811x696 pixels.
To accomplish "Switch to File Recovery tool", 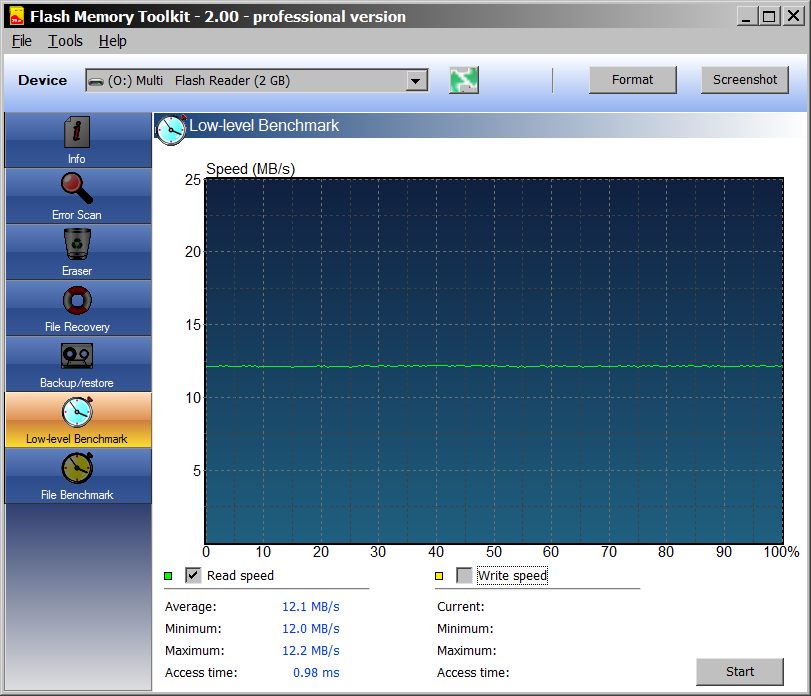I will (77, 308).
